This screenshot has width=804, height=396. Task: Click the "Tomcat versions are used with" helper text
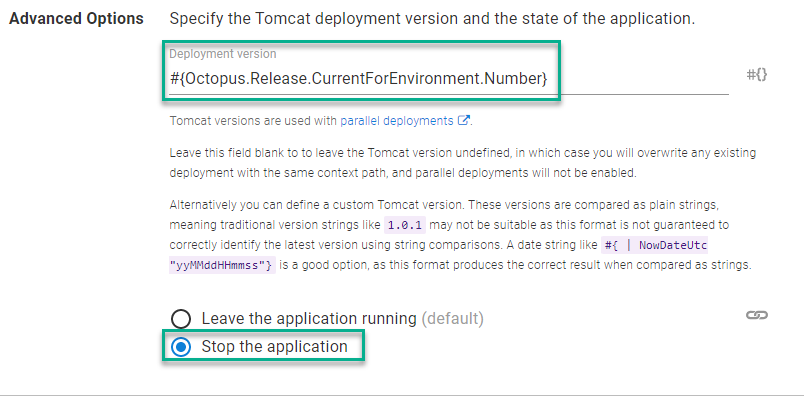tap(254, 121)
